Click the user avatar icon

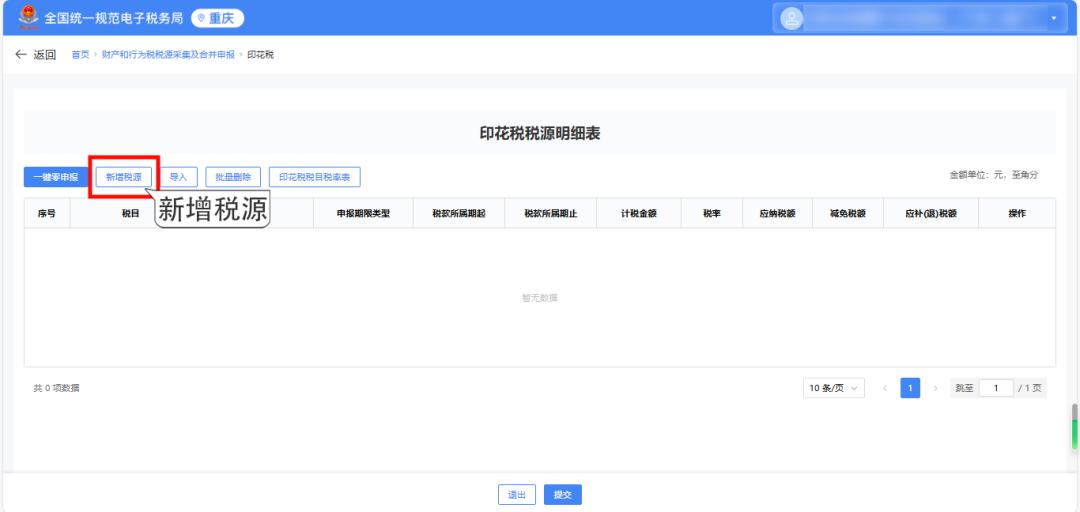791,18
